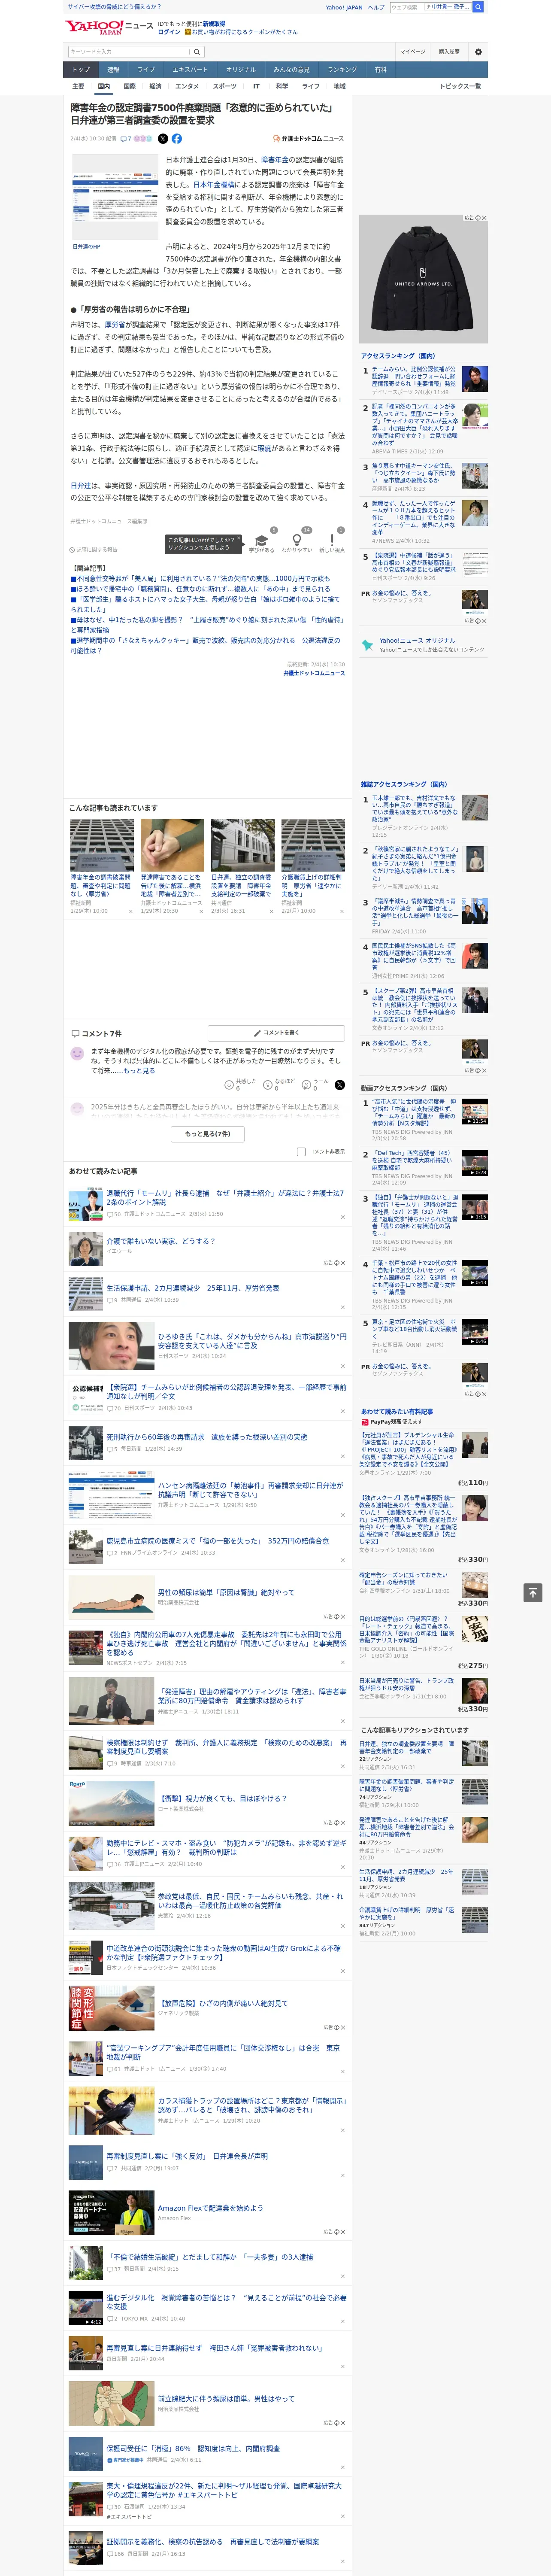
Task: Open 死刑執行から60年後の再審請求 article
Action: 207,1437
